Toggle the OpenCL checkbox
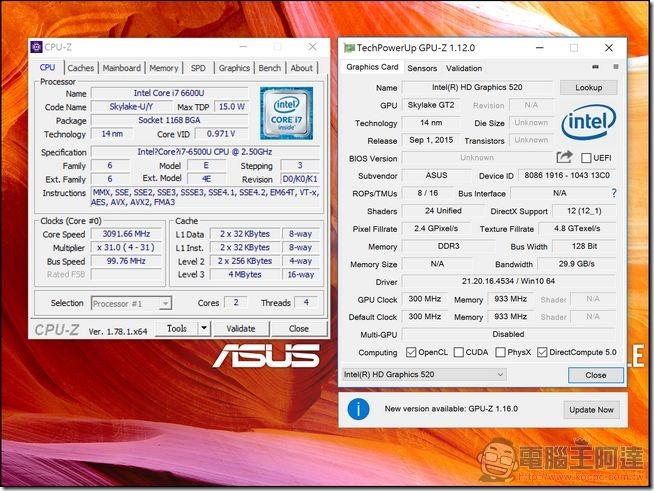Viewport: 654px width, 491px height. click(x=411, y=353)
